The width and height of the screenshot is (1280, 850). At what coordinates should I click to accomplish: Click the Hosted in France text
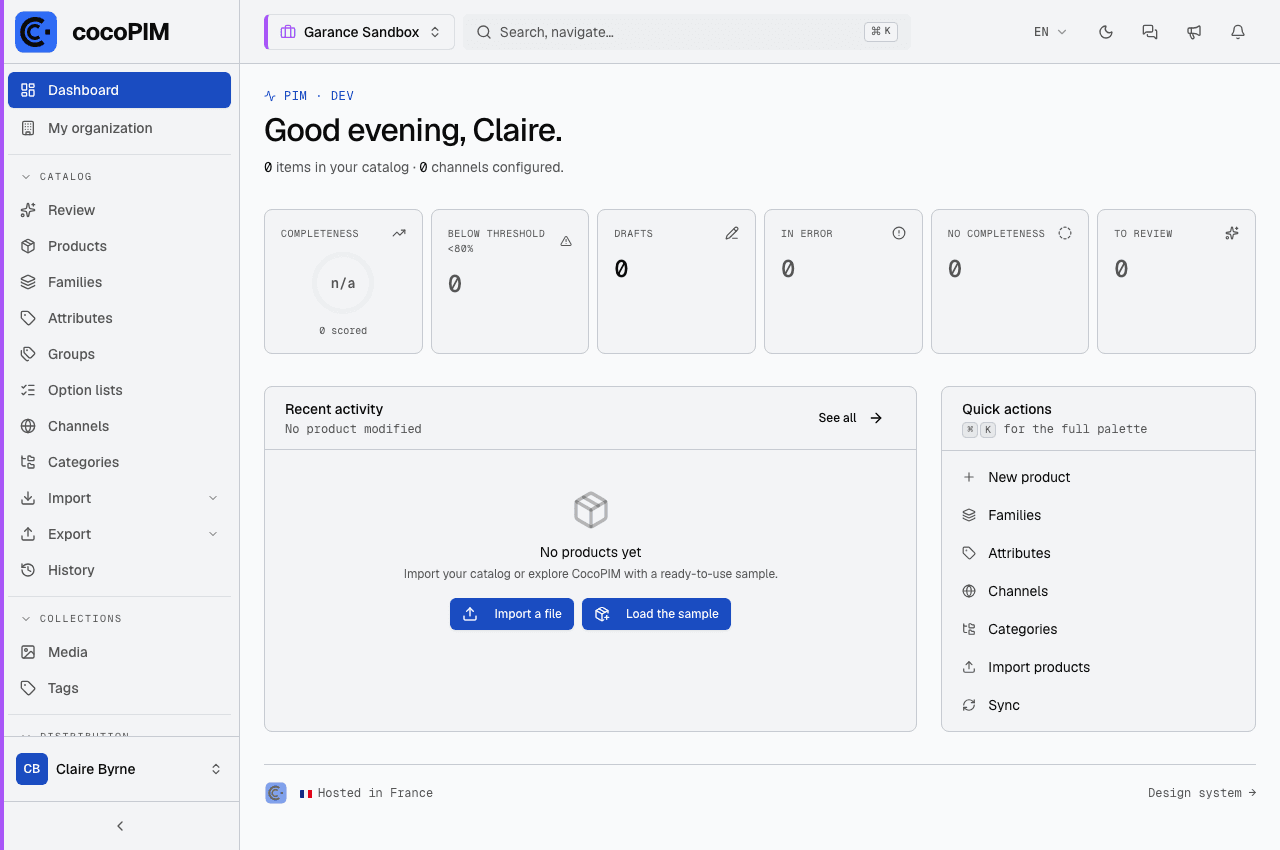375,793
